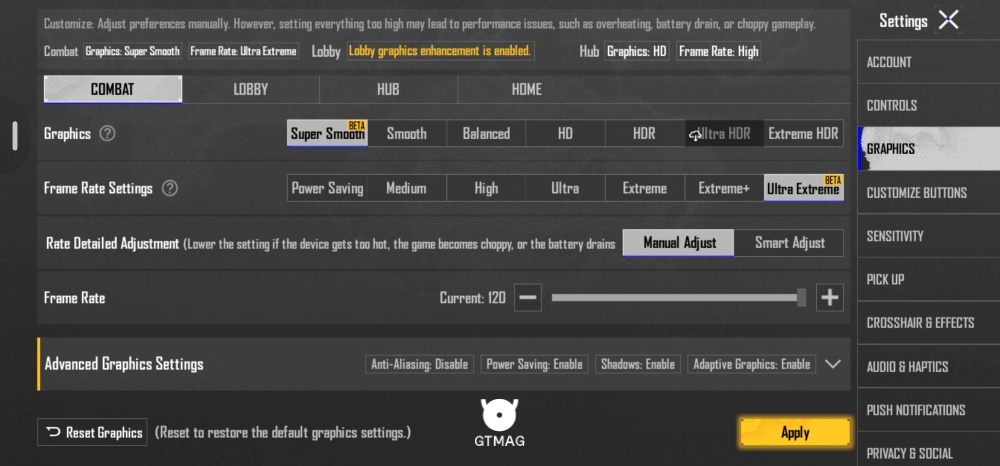Decrease frame rate with the minus button
Image resolution: width=1000 pixels, height=466 pixels.
pos(528,298)
